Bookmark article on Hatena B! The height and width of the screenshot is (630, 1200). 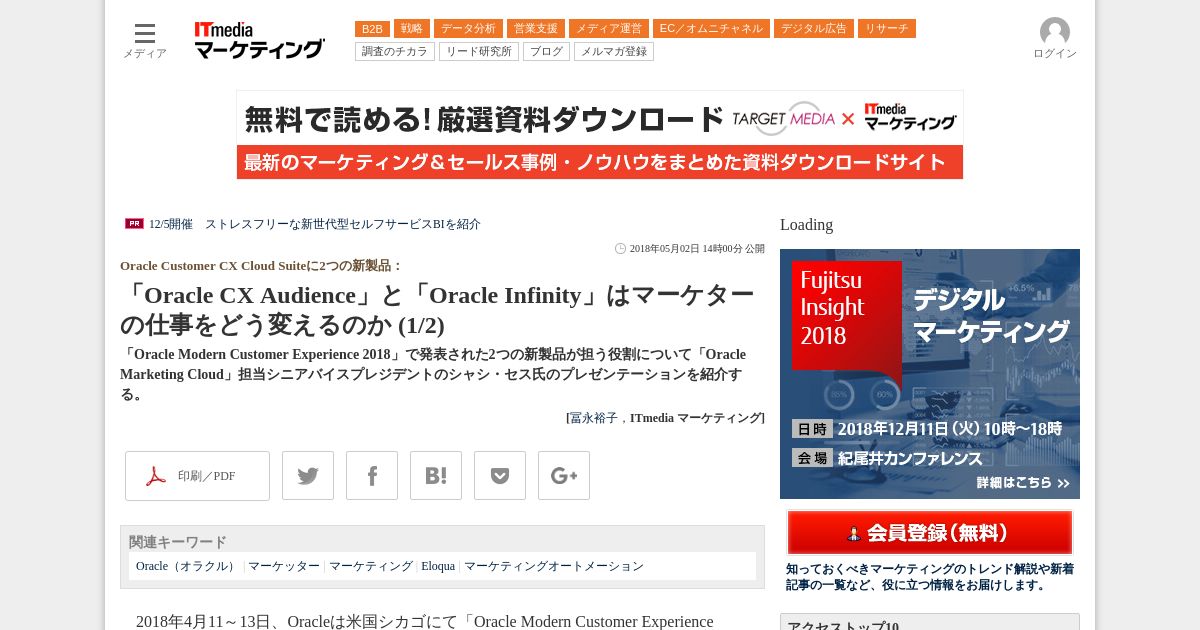(436, 476)
